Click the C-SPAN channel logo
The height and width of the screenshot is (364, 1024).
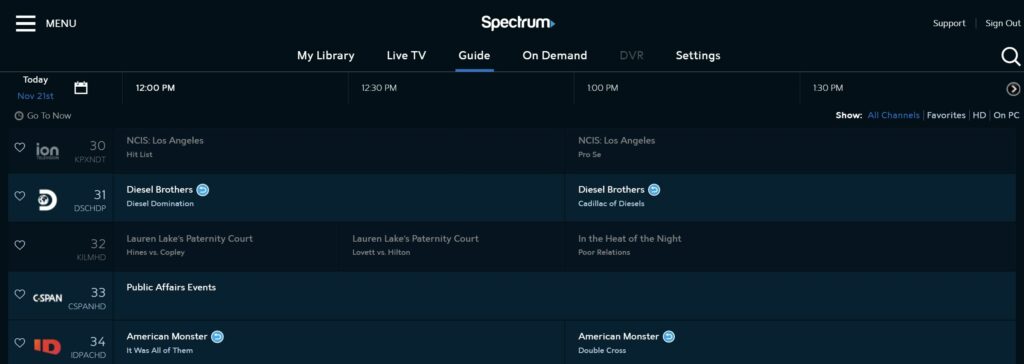pyautogui.click(x=48, y=297)
